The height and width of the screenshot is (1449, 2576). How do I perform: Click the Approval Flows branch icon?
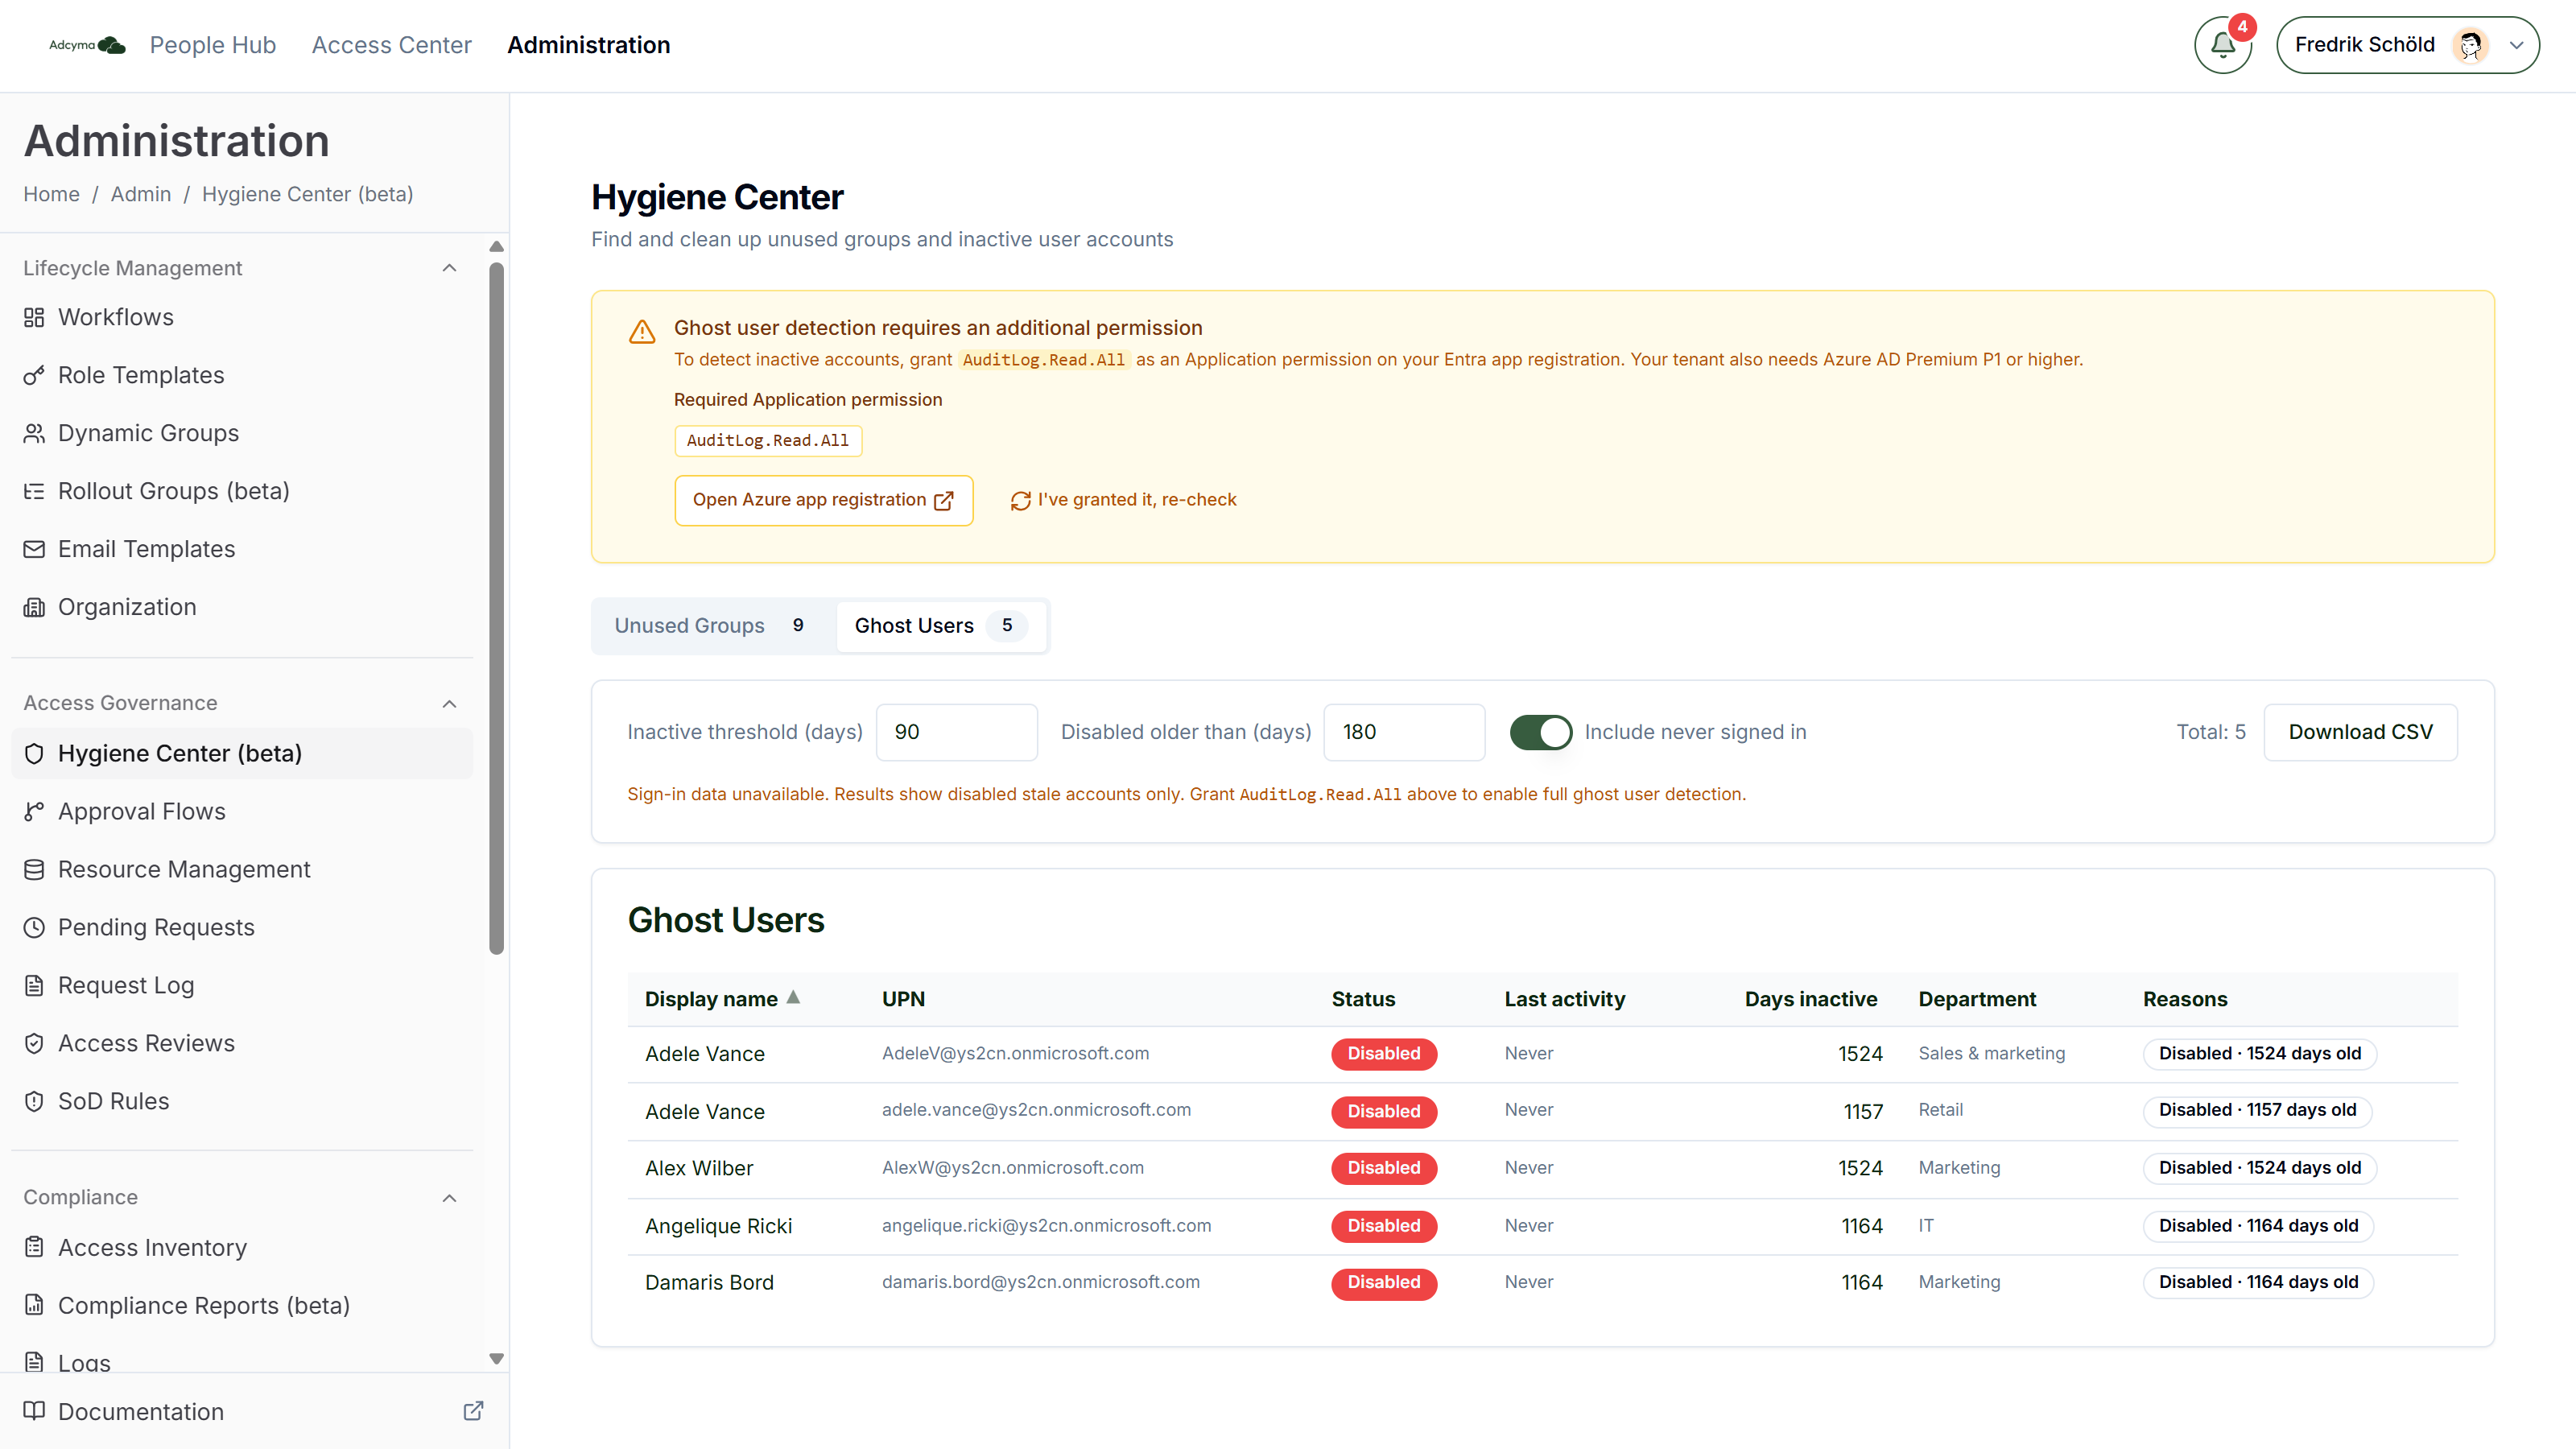click(34, 811)
